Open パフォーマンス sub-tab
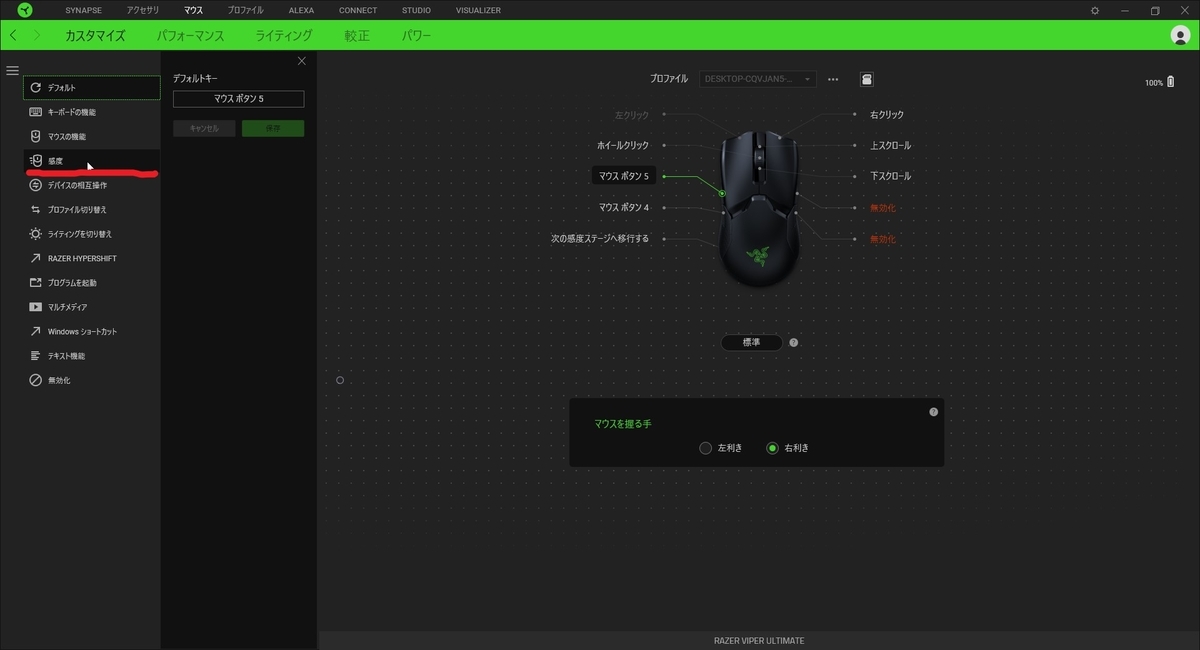The width and height of the screenshot is (1200, 650). pyautogui.click(x=190, y=35)
